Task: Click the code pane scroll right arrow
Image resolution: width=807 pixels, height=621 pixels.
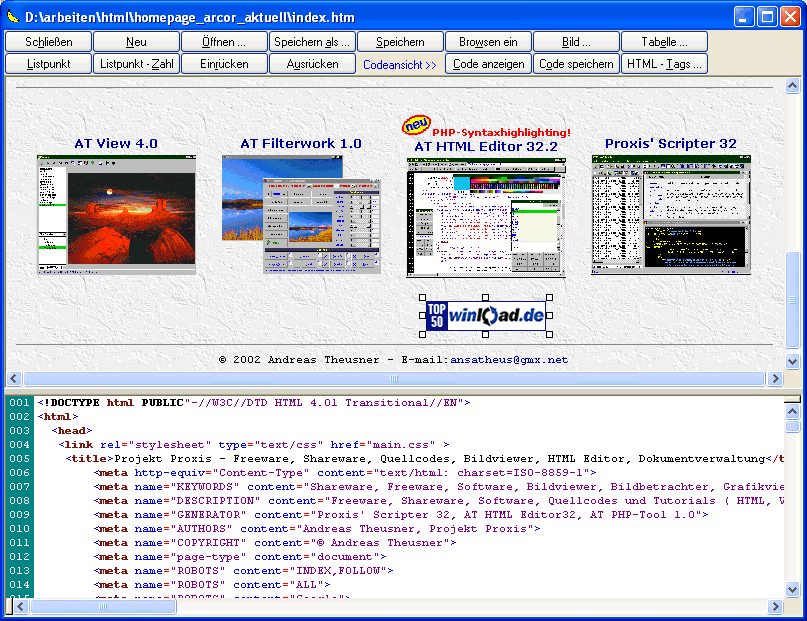Action: pyautogui.click(x=775, y=607)
